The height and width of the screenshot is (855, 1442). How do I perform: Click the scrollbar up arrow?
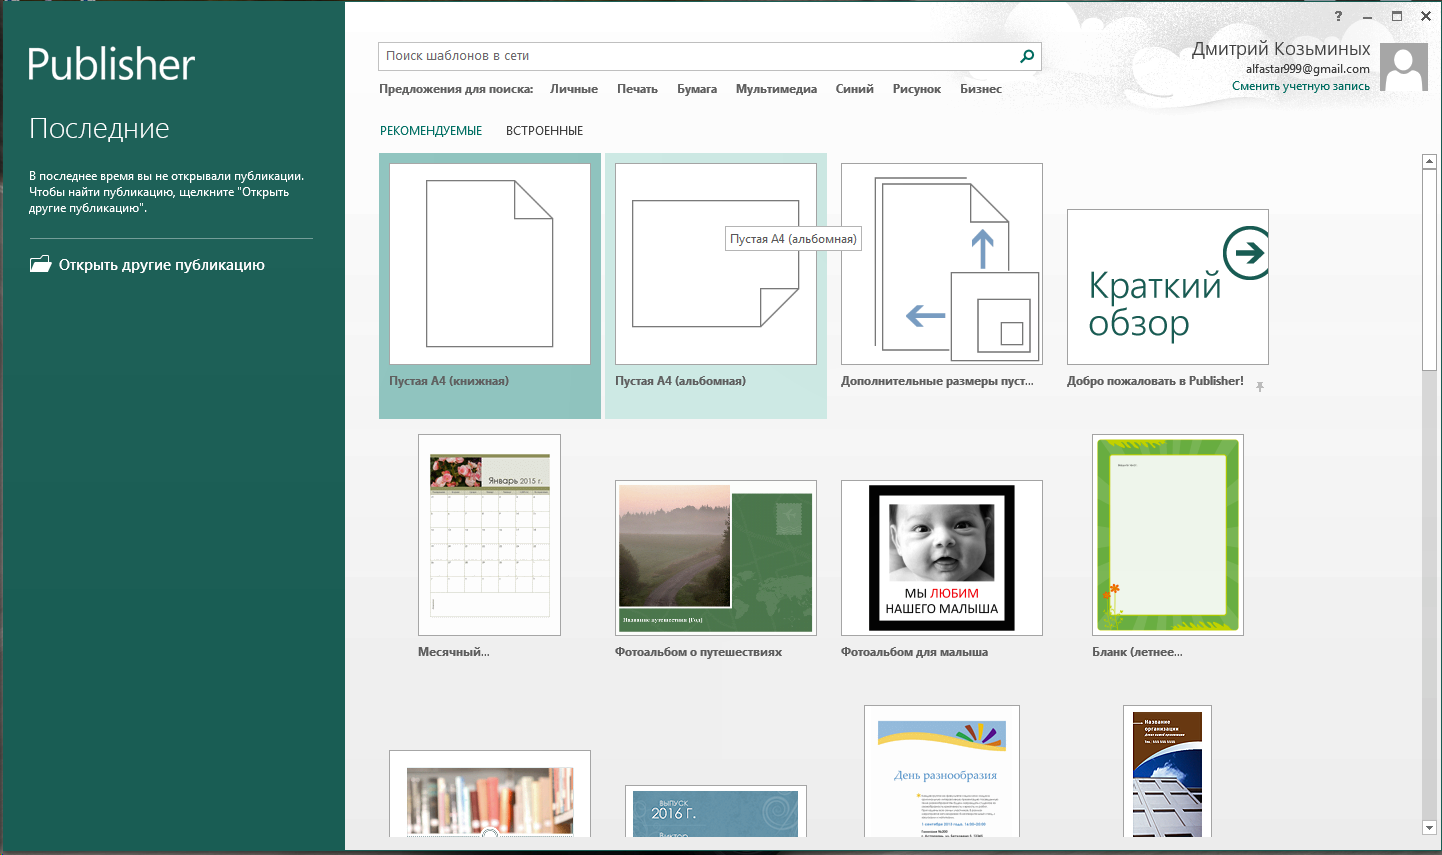click(1429, 161)
